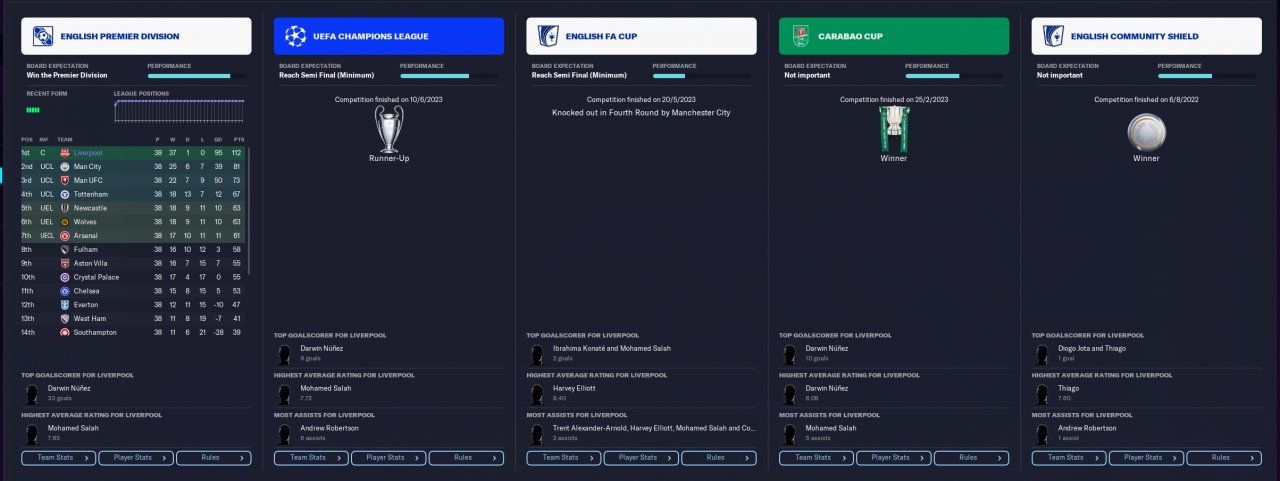
Task: Click the English FA Cup header icon
Action: pos(548,36)
